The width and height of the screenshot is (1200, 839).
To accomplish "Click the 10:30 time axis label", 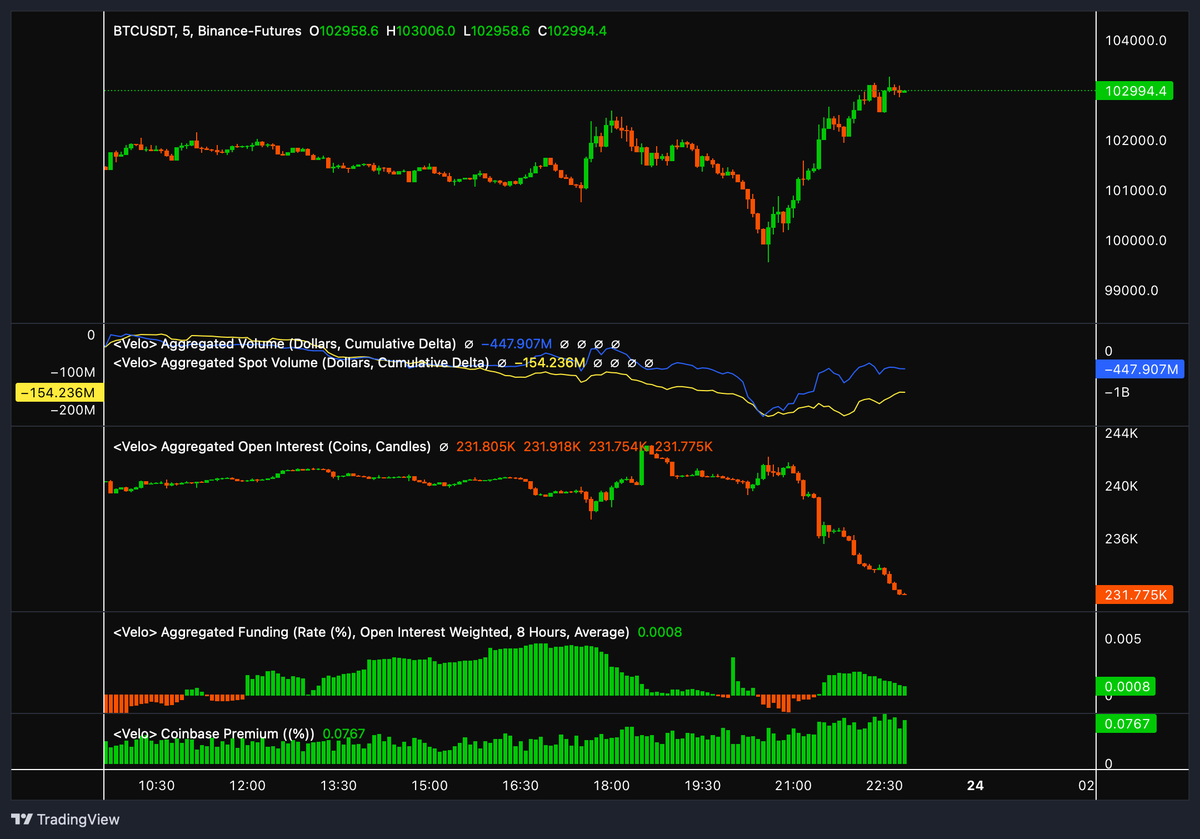I will [156, 786].
